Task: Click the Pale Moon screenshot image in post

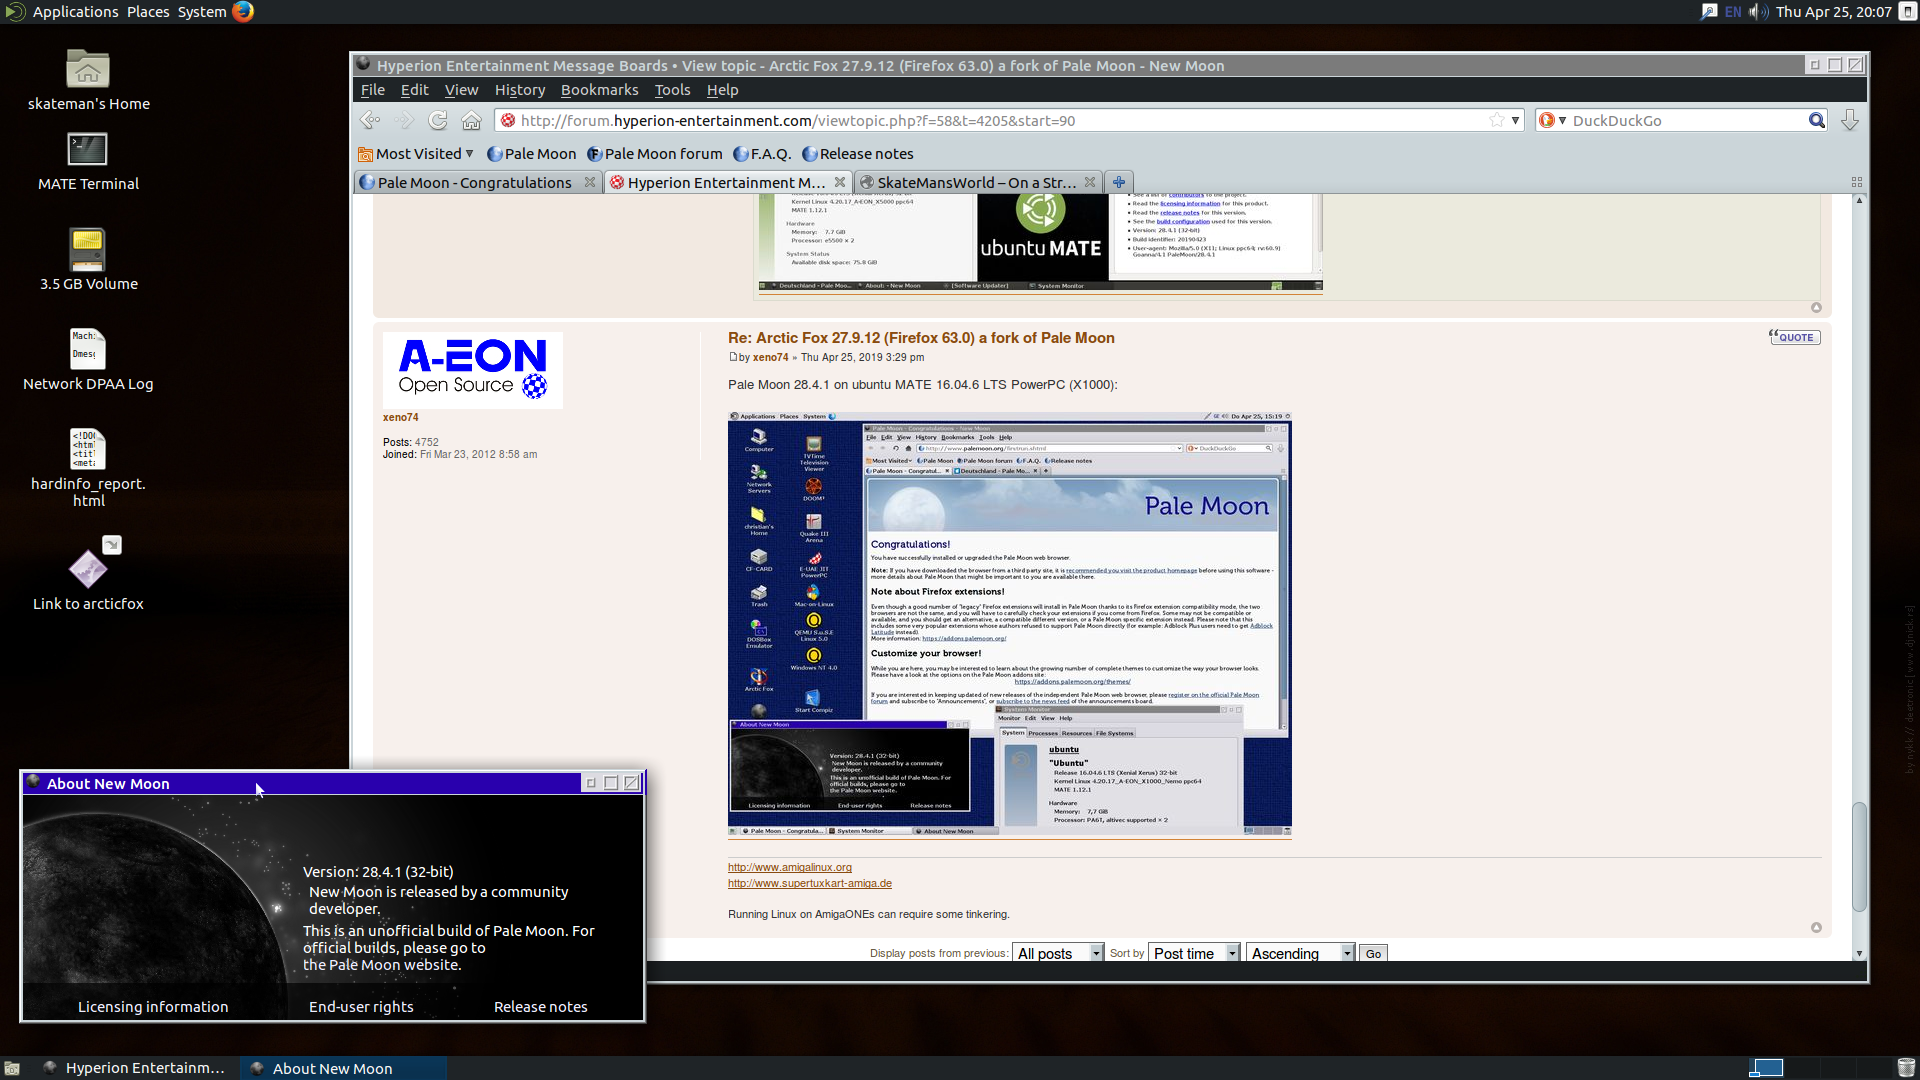Action: [1010, 624]
